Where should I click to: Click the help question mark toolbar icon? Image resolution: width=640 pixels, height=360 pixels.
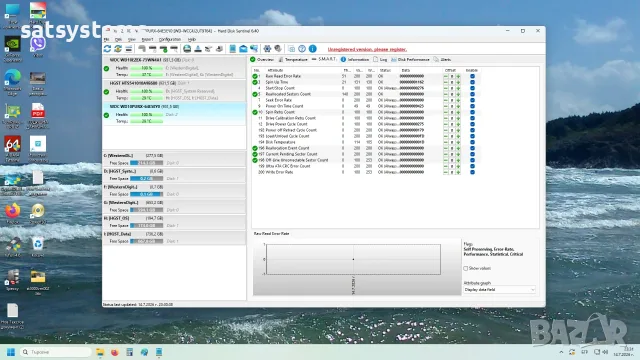click(302, 49)
